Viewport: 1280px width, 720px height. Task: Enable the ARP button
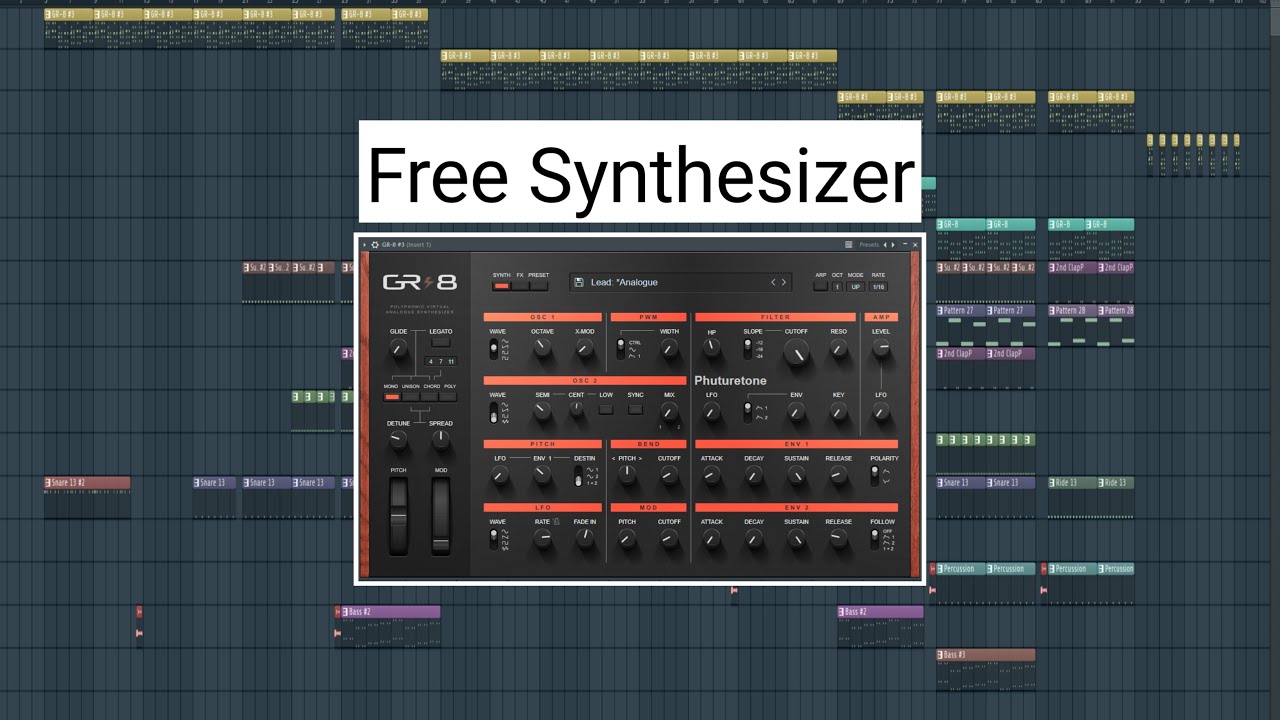click(821, 286)
